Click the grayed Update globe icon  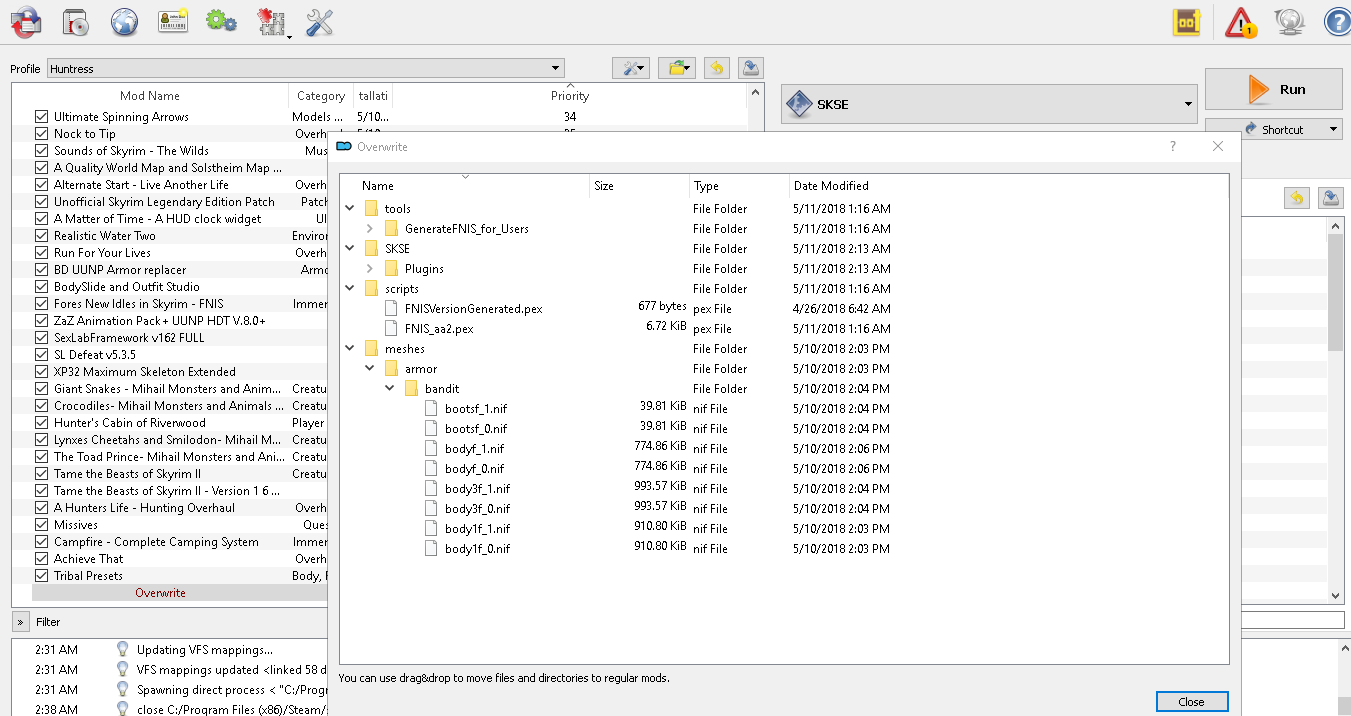click(x=1289, y=21)
